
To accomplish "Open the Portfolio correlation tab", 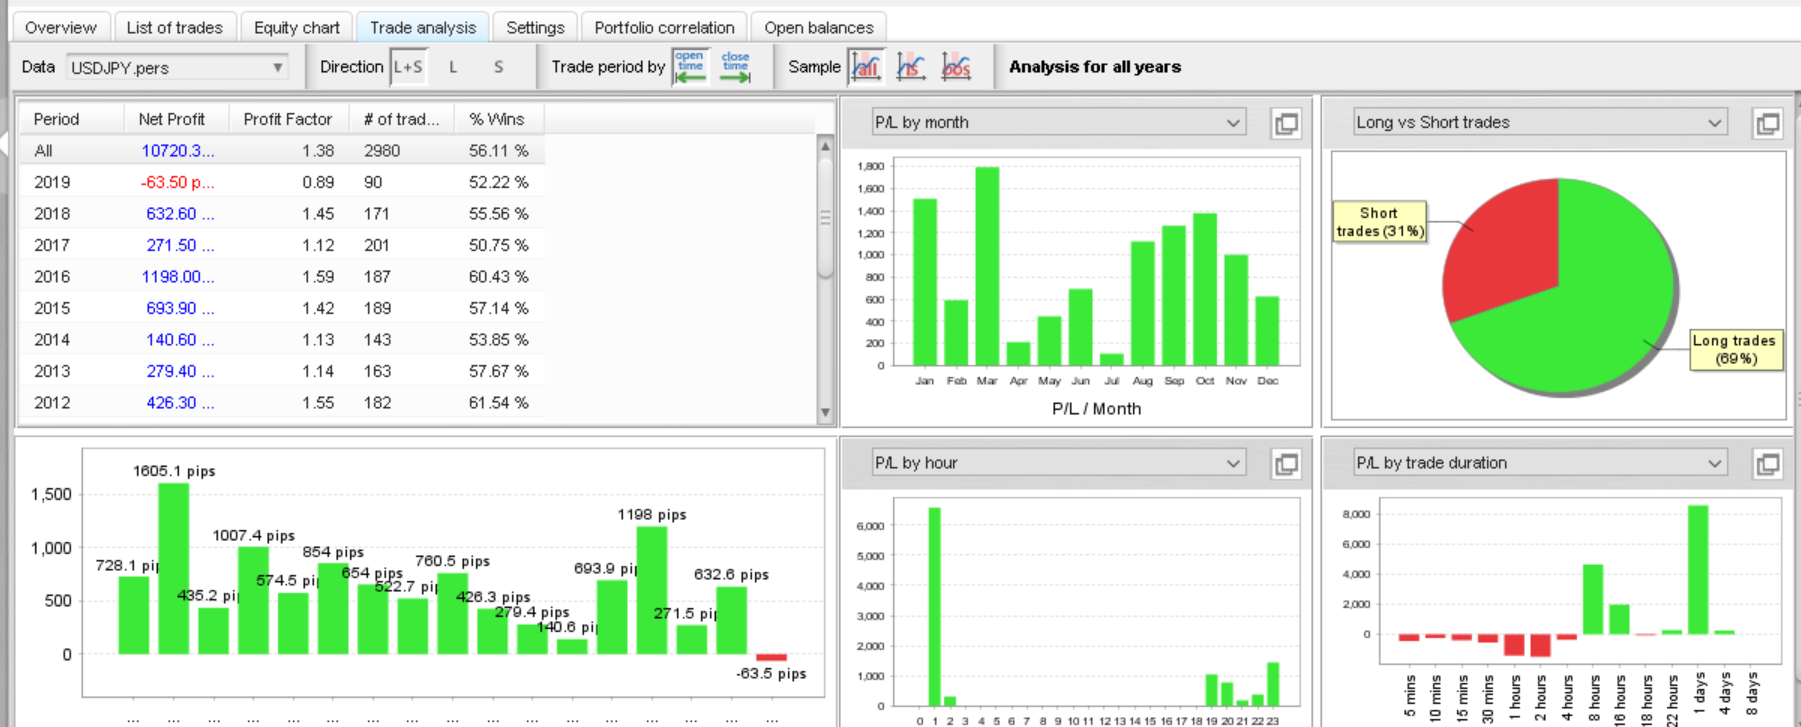I will coord(664,27).
